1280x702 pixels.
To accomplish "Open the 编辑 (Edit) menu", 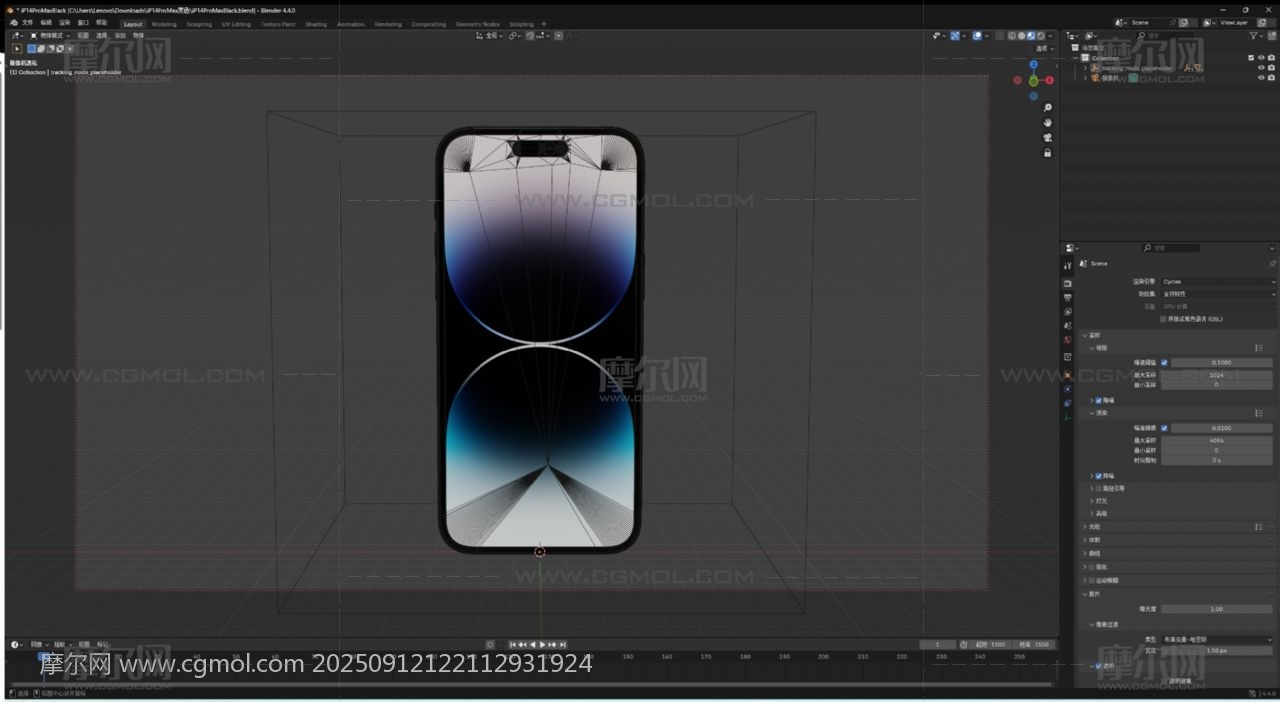I will pos(46,23).
